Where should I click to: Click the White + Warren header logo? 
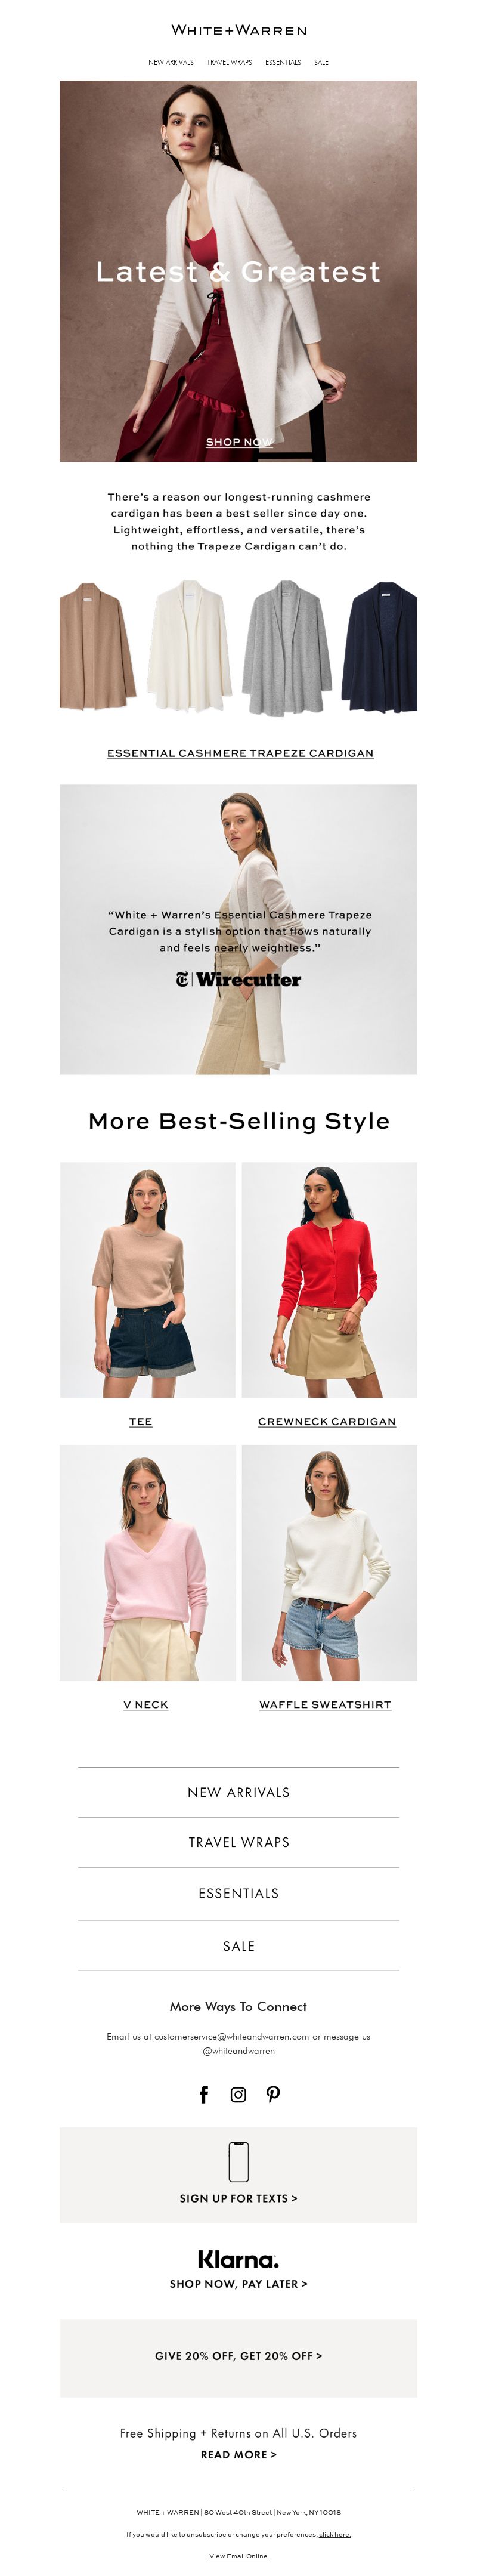(239, 30)
